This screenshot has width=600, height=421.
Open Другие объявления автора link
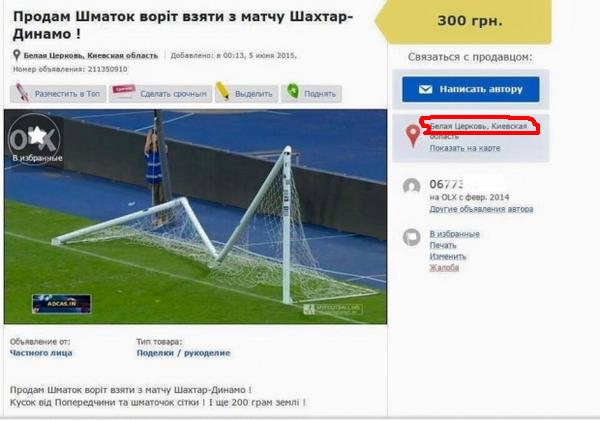tap(481, 209)
